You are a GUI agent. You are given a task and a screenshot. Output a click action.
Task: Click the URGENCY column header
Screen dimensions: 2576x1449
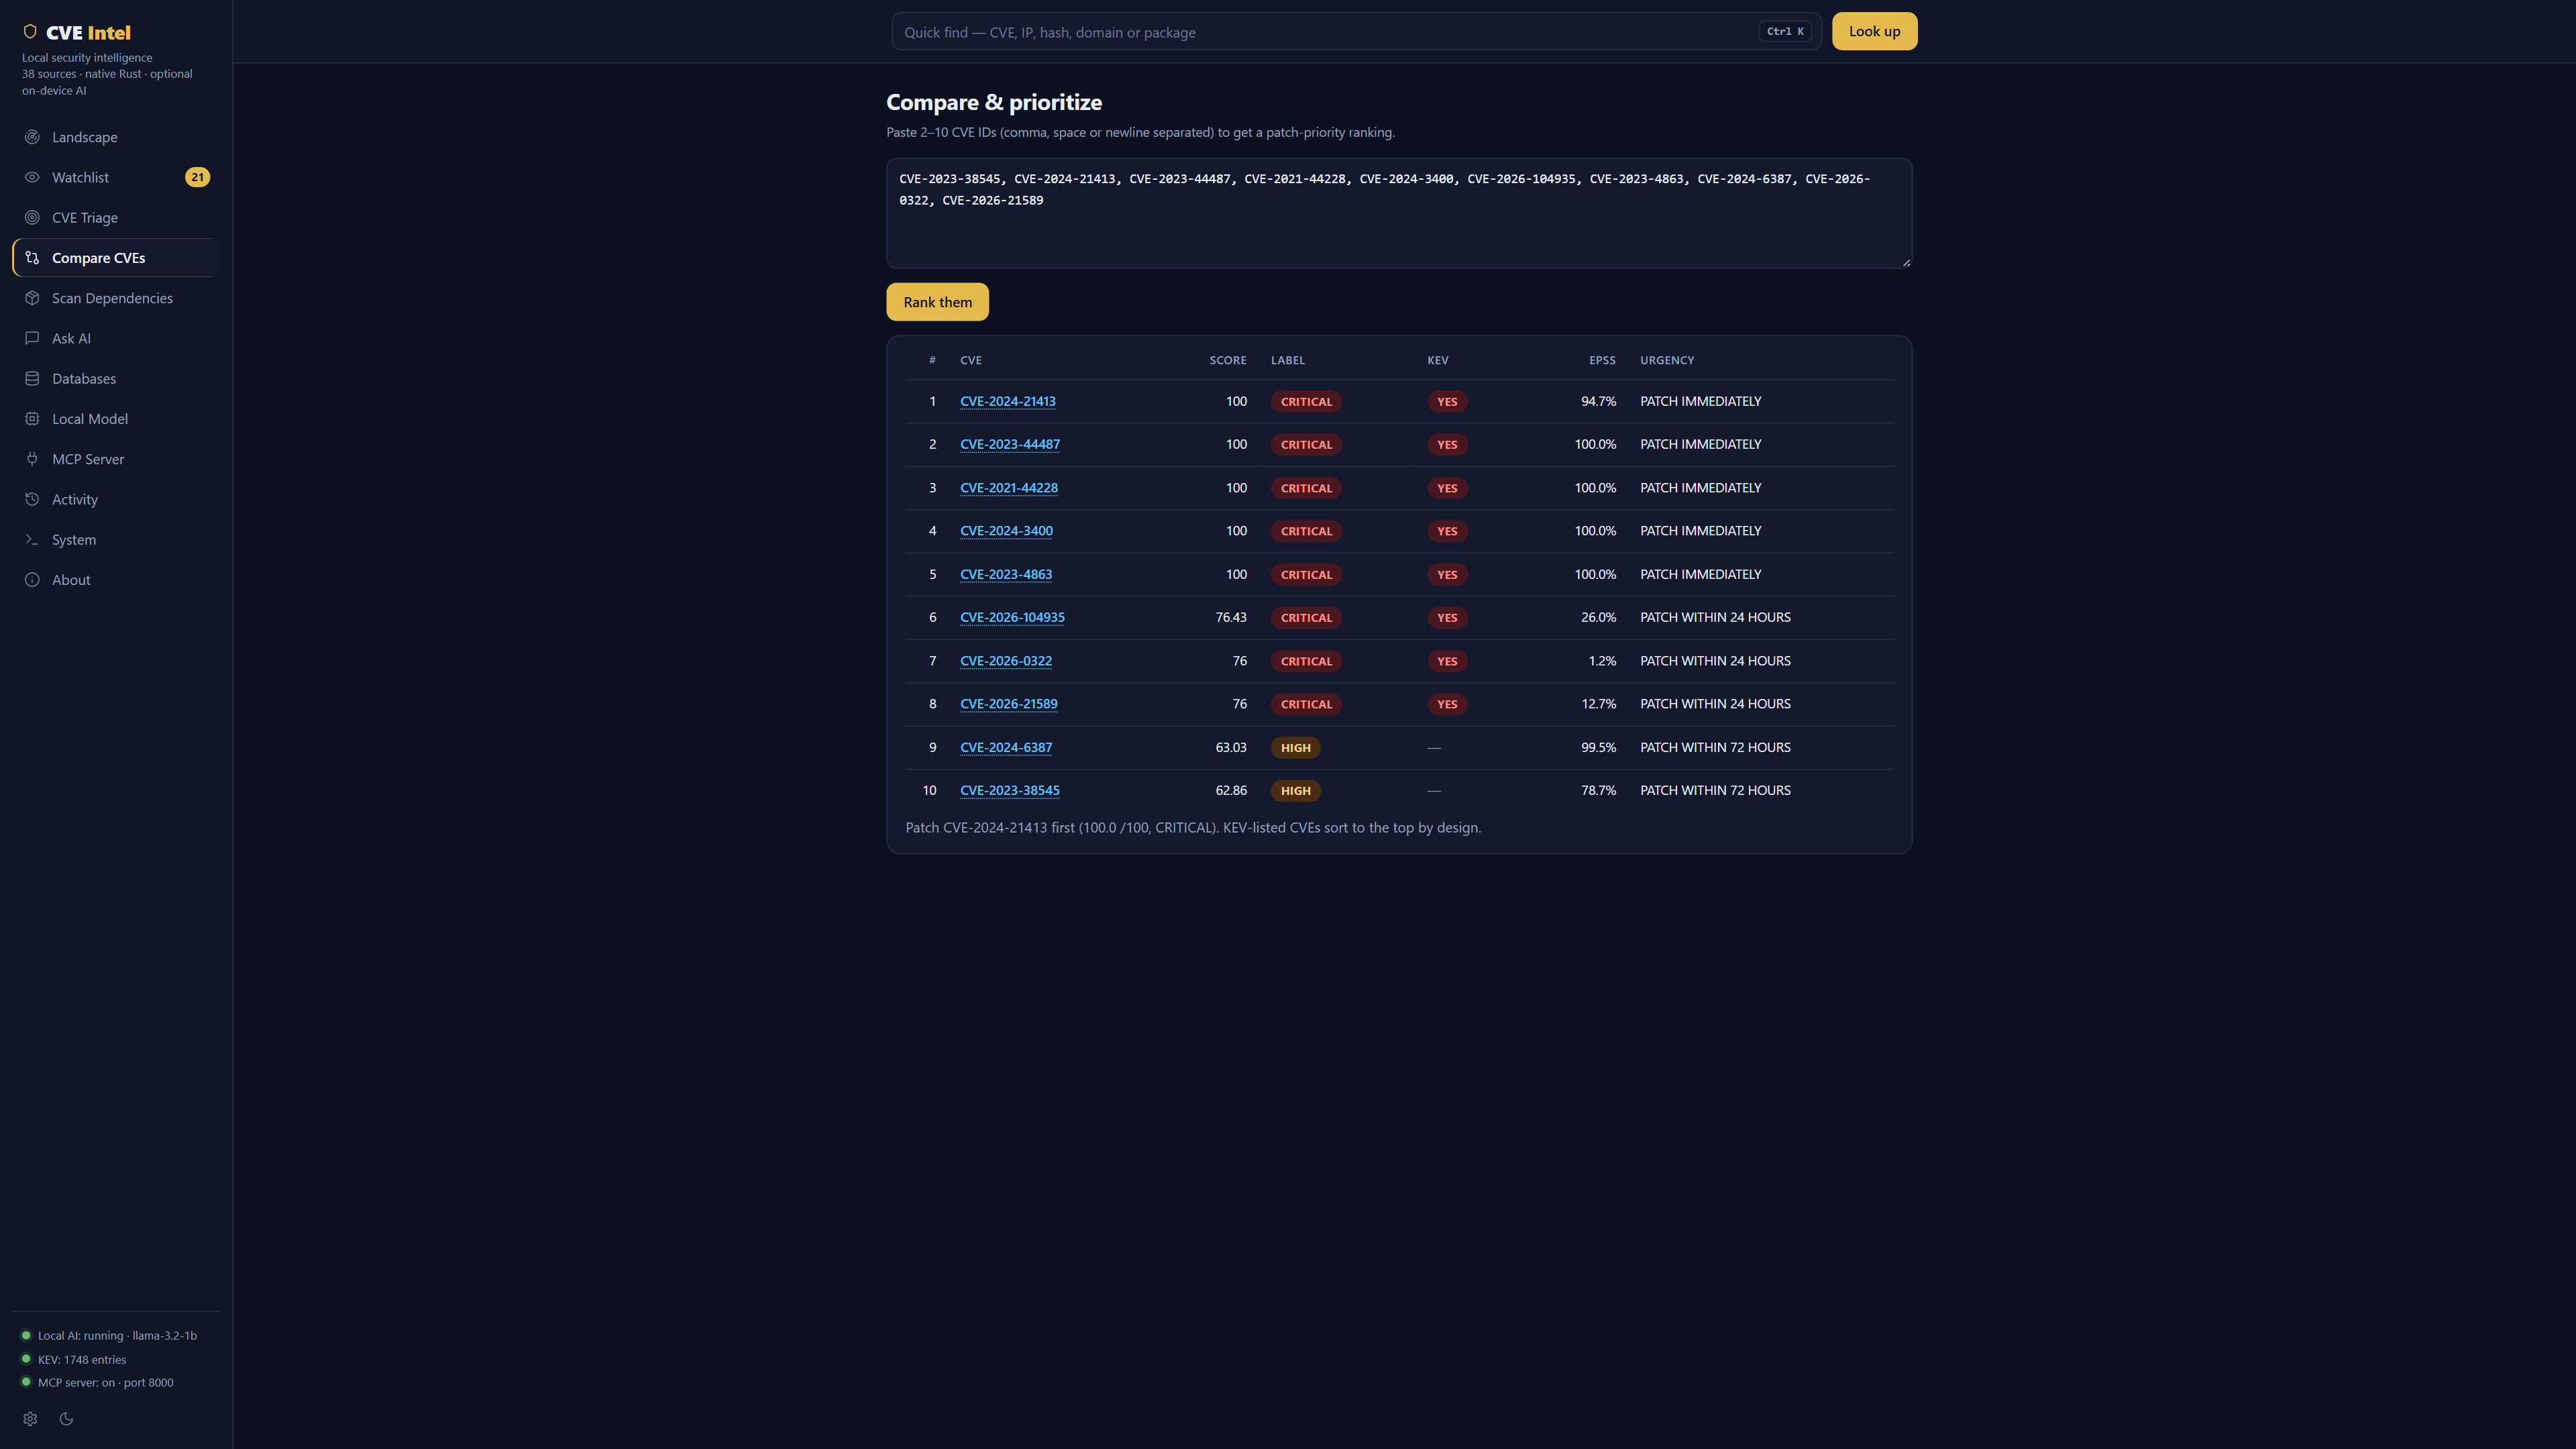click(x=1666, y=360)
